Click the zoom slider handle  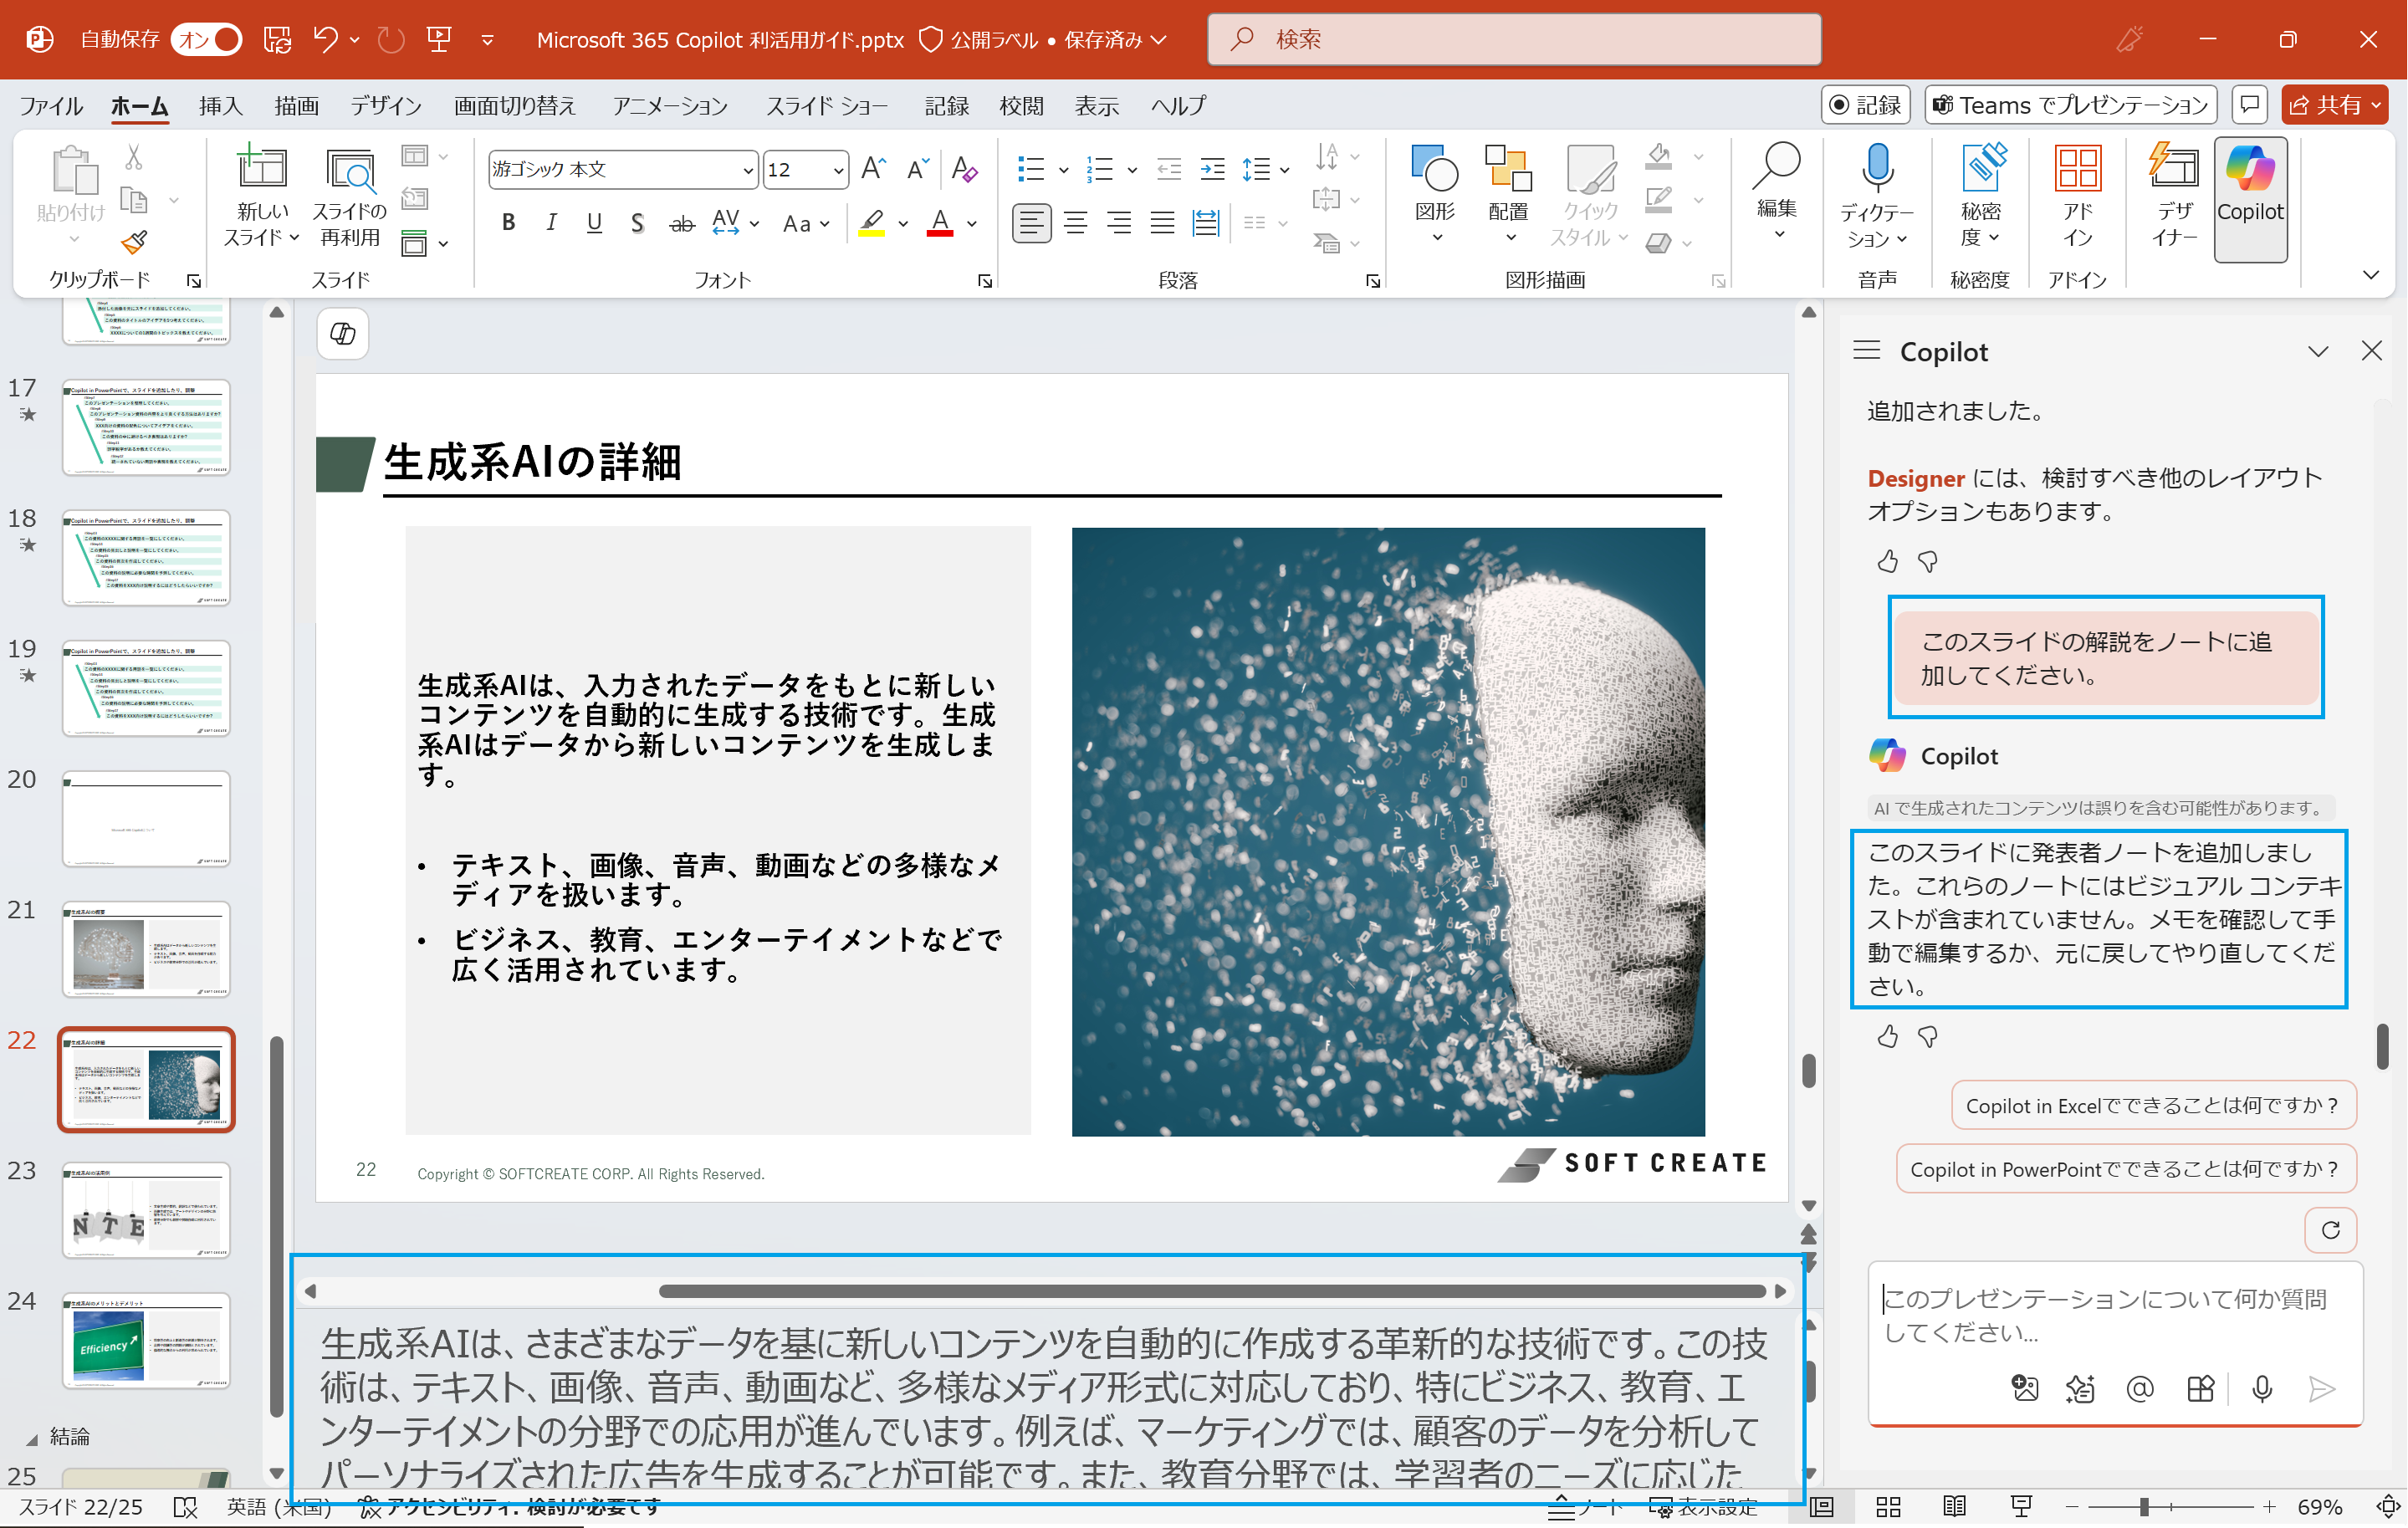coord(2144,1507)
